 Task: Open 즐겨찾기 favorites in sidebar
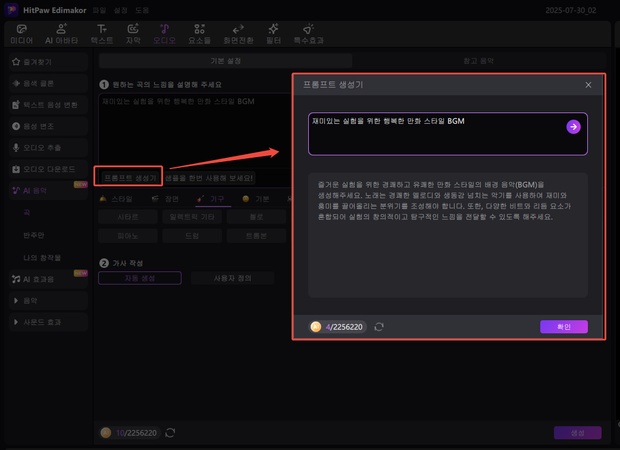tap(48, 62)
